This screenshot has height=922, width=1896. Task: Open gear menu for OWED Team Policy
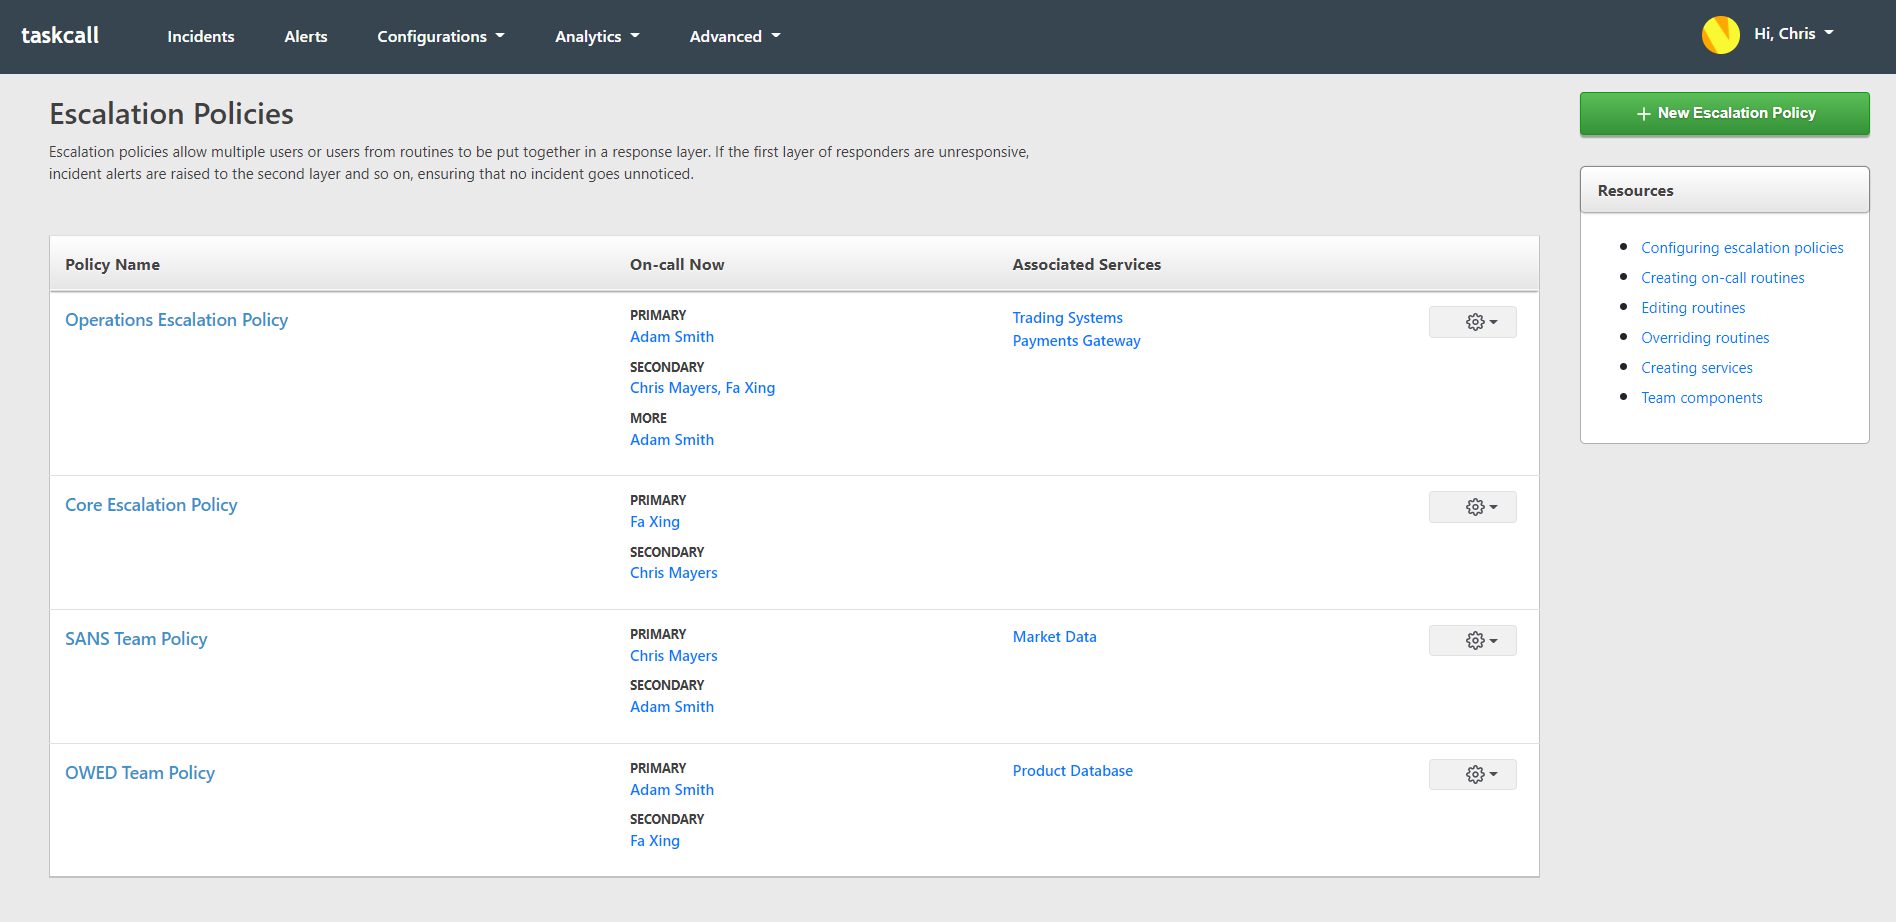tap(1472, 775)
